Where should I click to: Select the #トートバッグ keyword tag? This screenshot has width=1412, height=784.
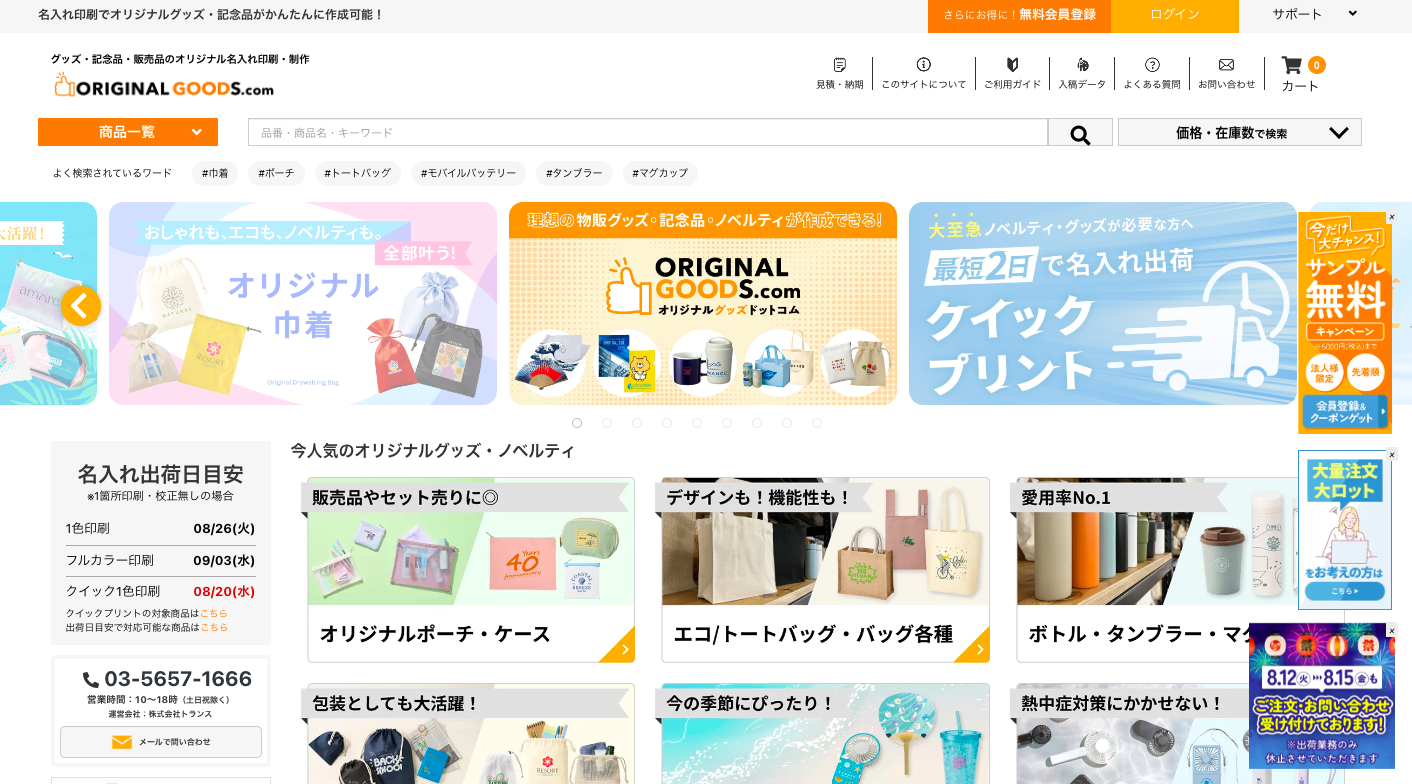[358, 173]
